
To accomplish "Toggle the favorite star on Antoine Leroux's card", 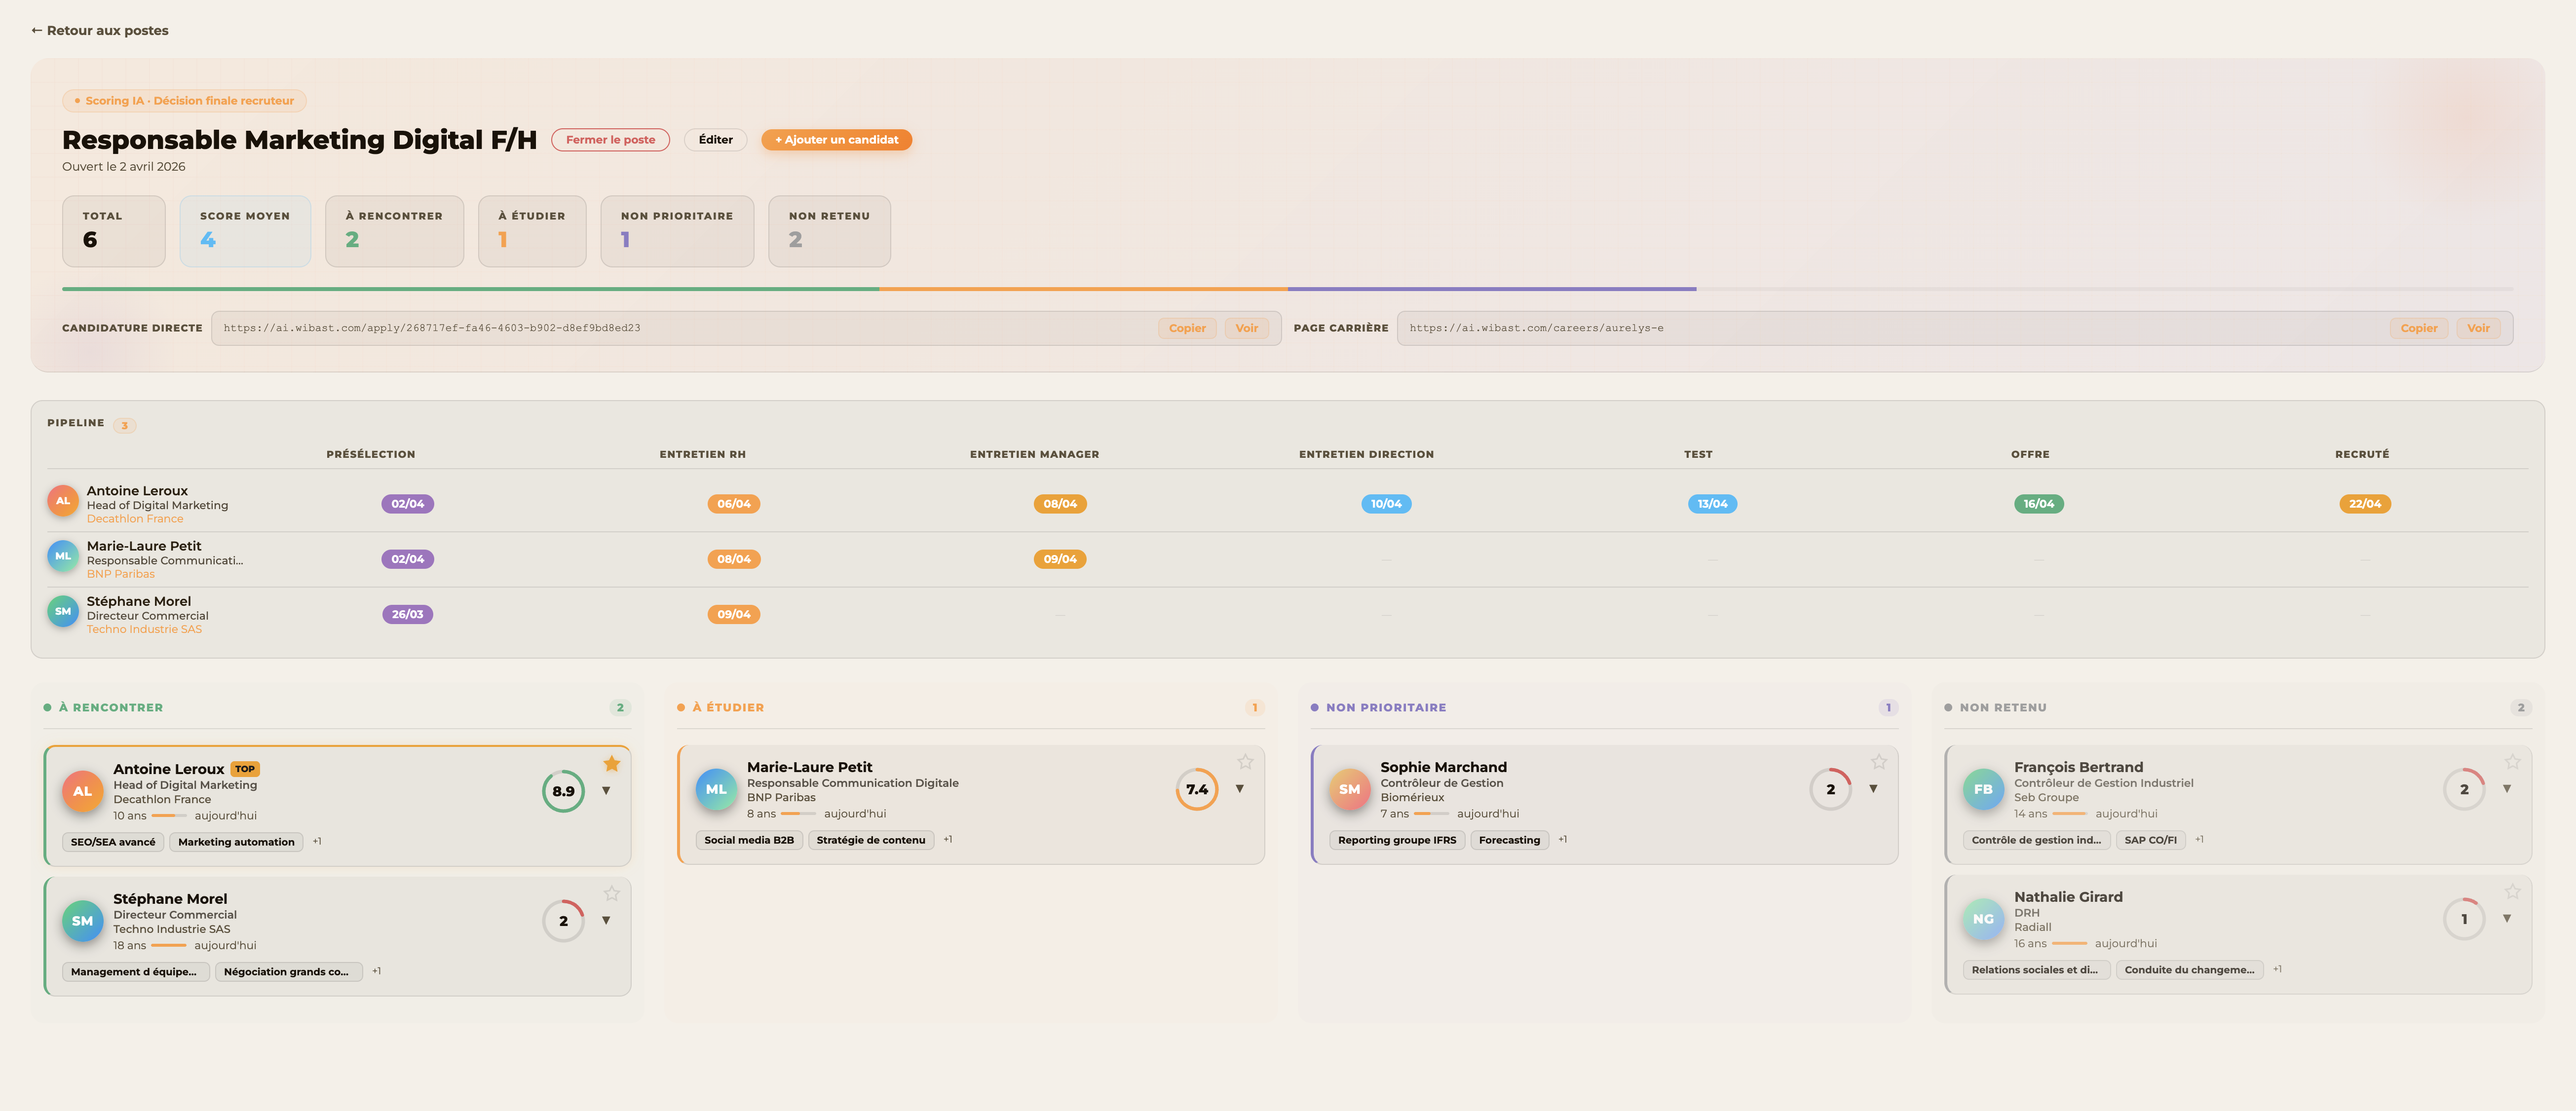I will click(x=612, y=763).
